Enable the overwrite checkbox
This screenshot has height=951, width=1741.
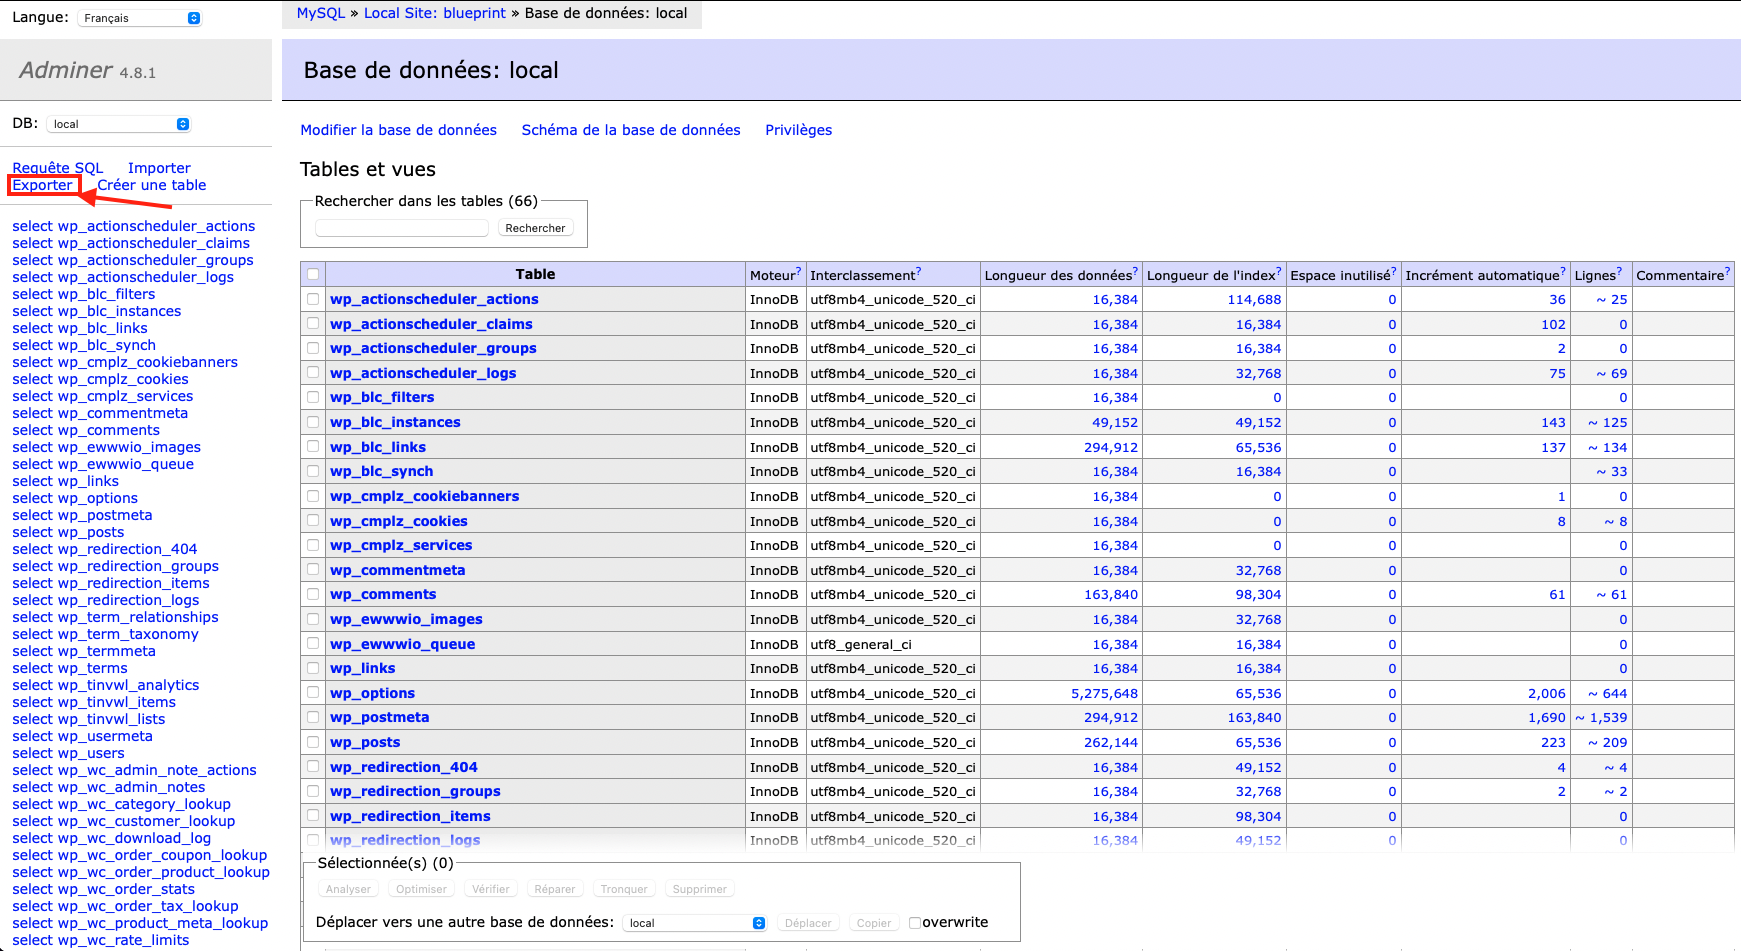(x=914, y=923)
